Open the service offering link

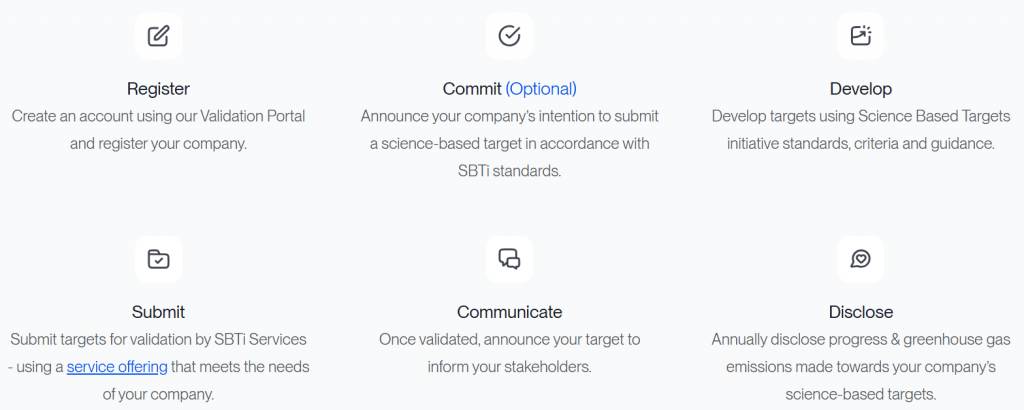click(117, 366)
